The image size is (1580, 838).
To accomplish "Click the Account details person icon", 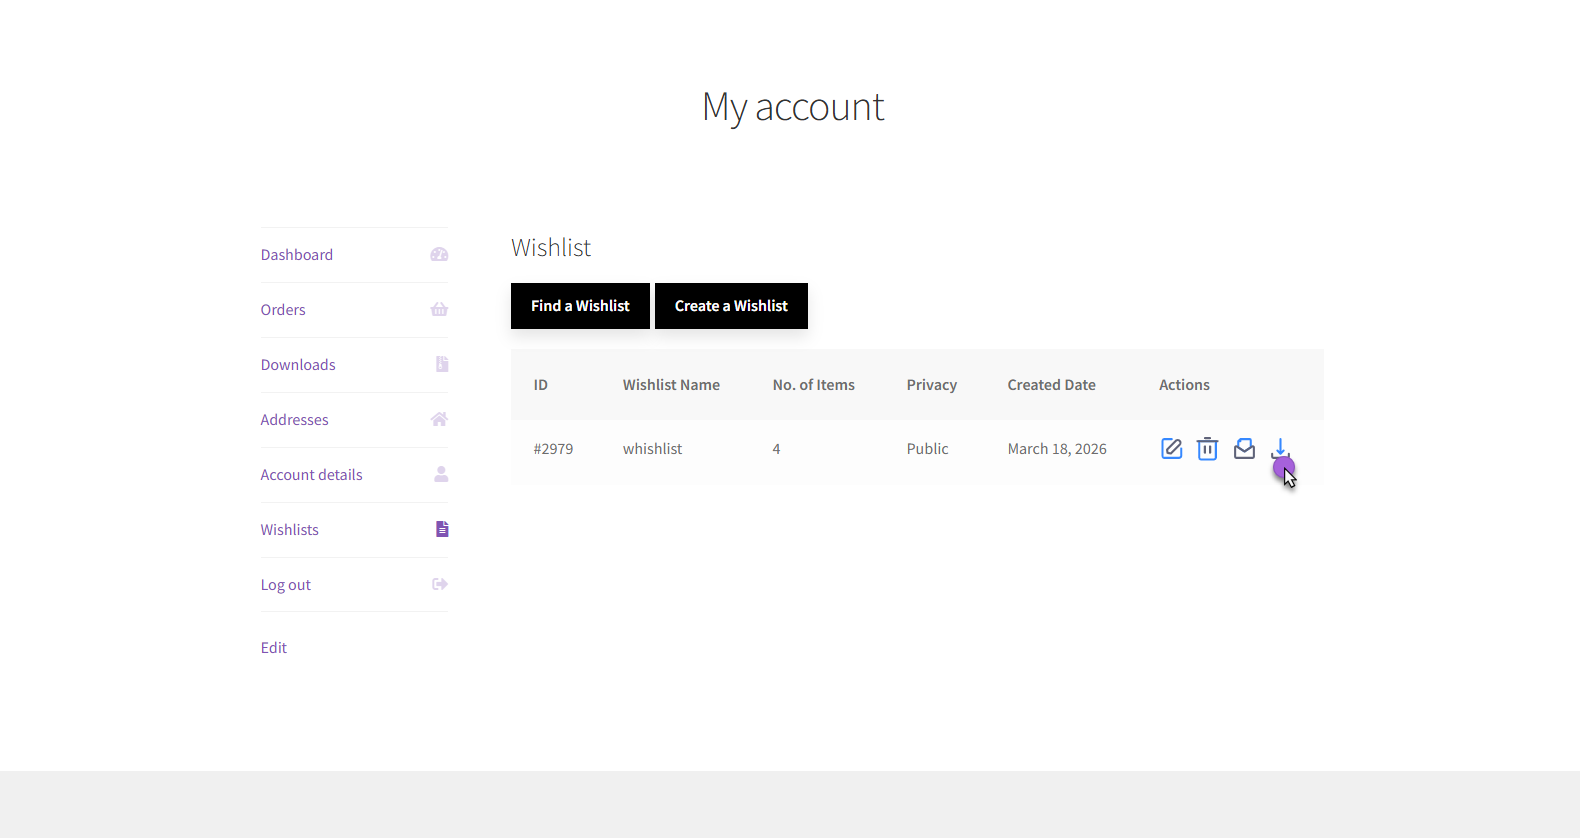I will click(x=441, y=475).
